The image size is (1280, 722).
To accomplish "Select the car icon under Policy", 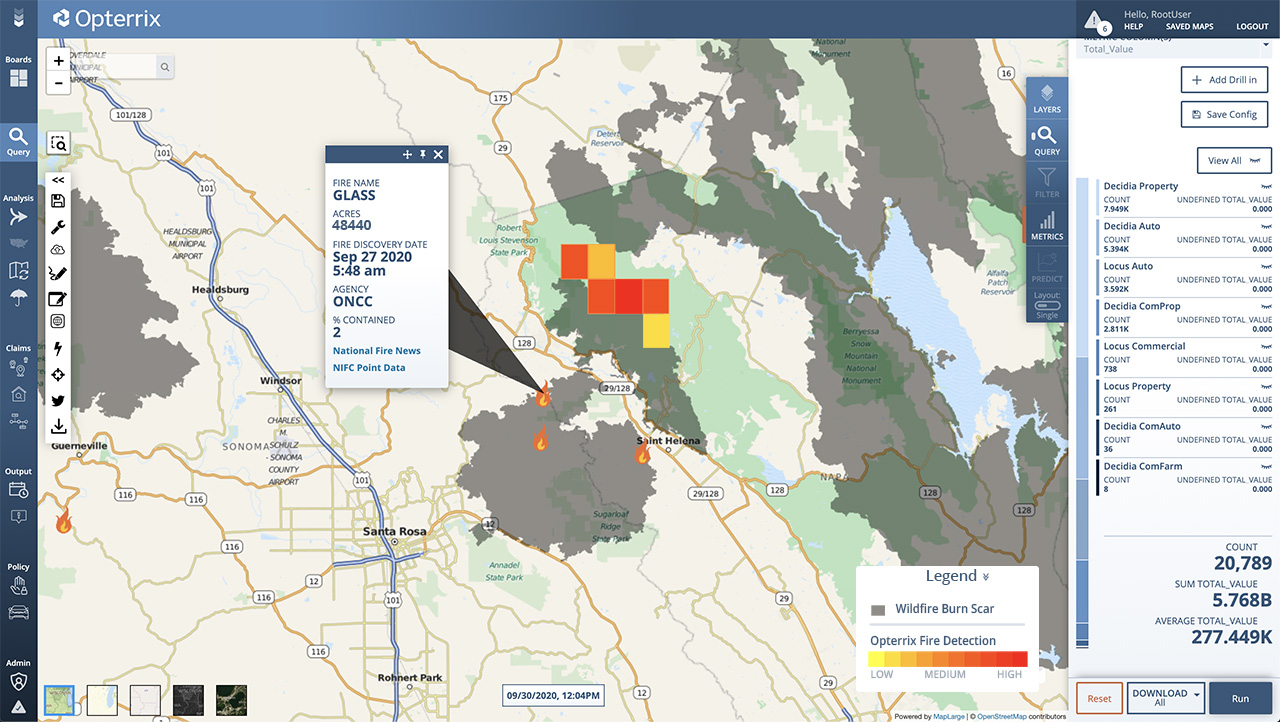I will 18,612.
